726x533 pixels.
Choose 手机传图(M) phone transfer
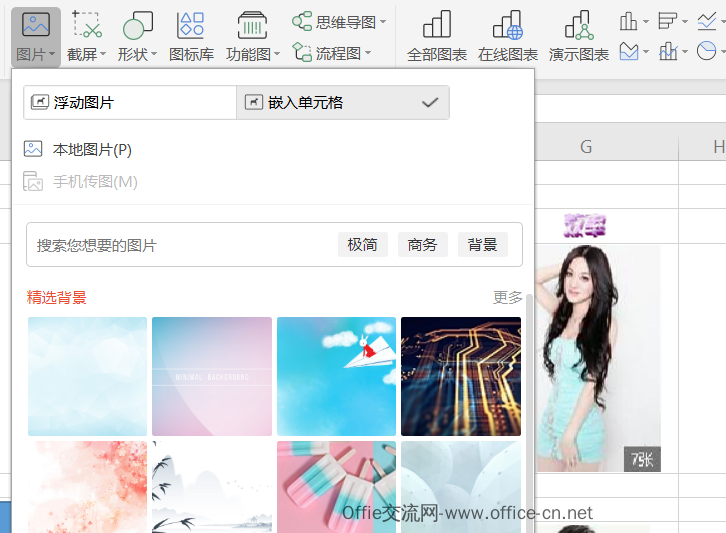tap(81, 182)
